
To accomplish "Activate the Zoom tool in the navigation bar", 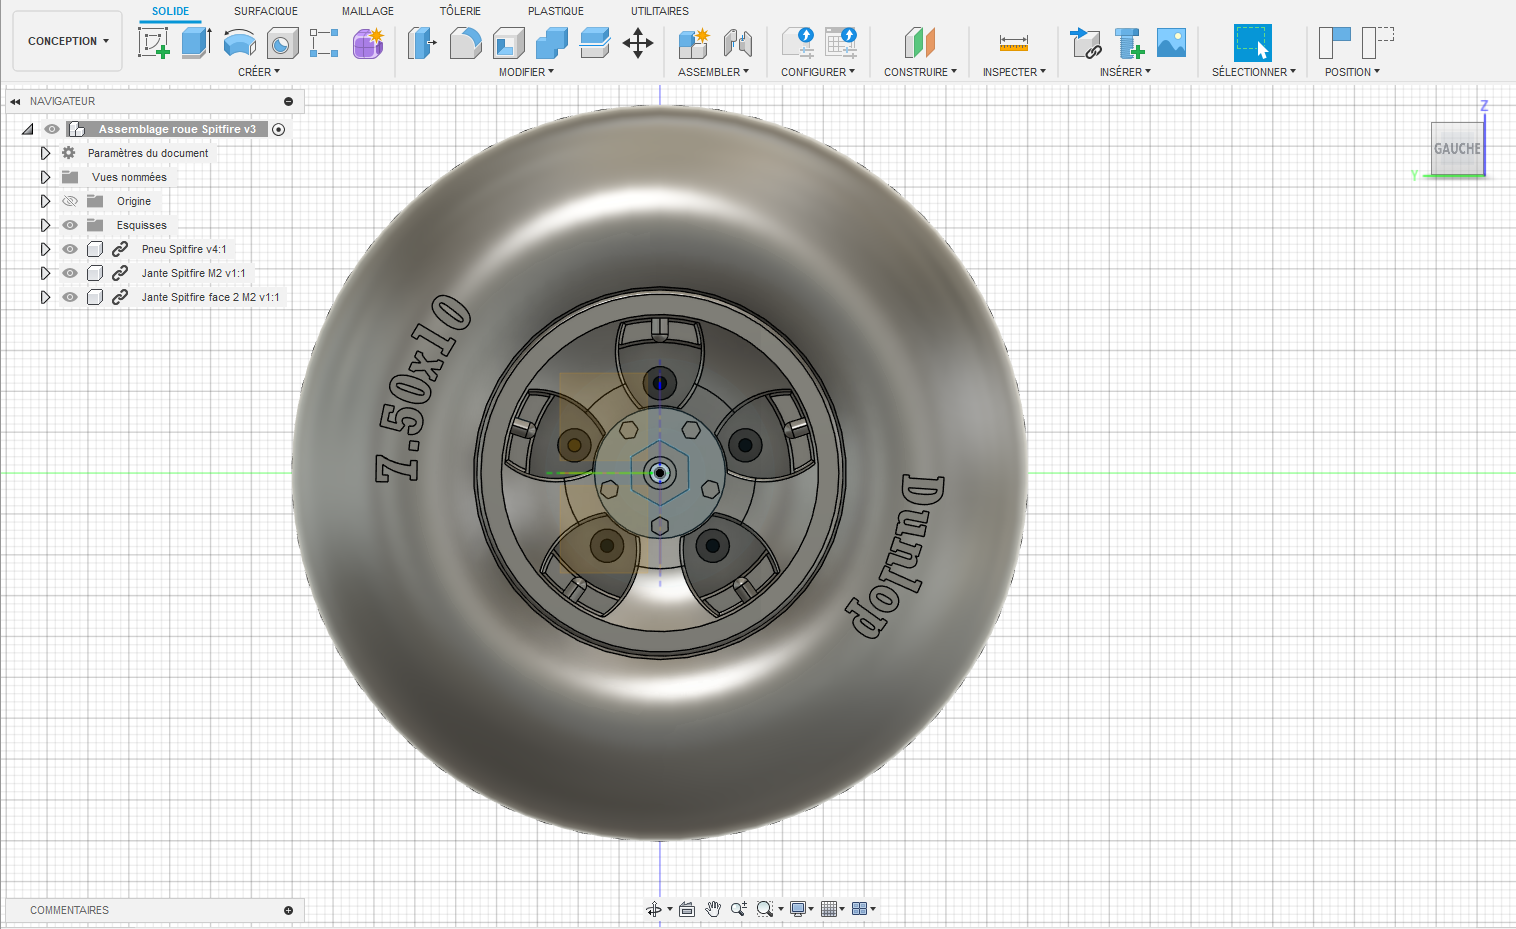I will coord(739,909).
